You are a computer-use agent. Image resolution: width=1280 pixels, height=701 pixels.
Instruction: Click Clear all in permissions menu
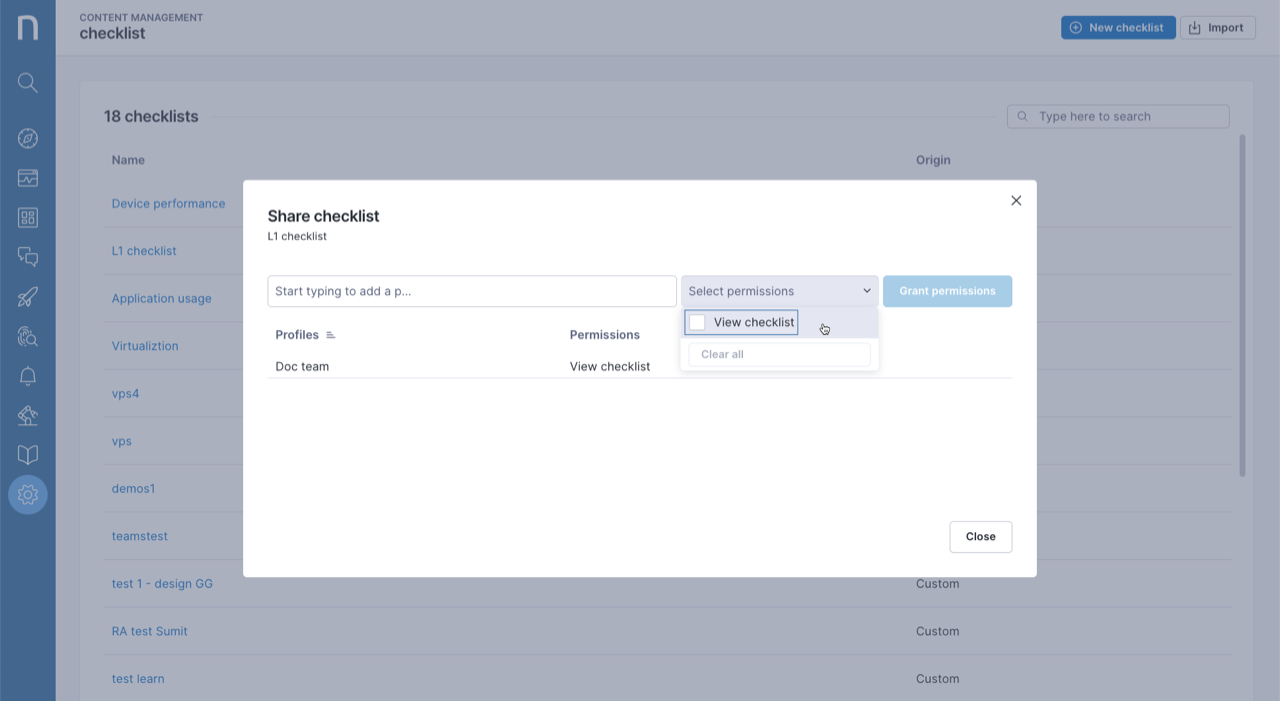722,354
